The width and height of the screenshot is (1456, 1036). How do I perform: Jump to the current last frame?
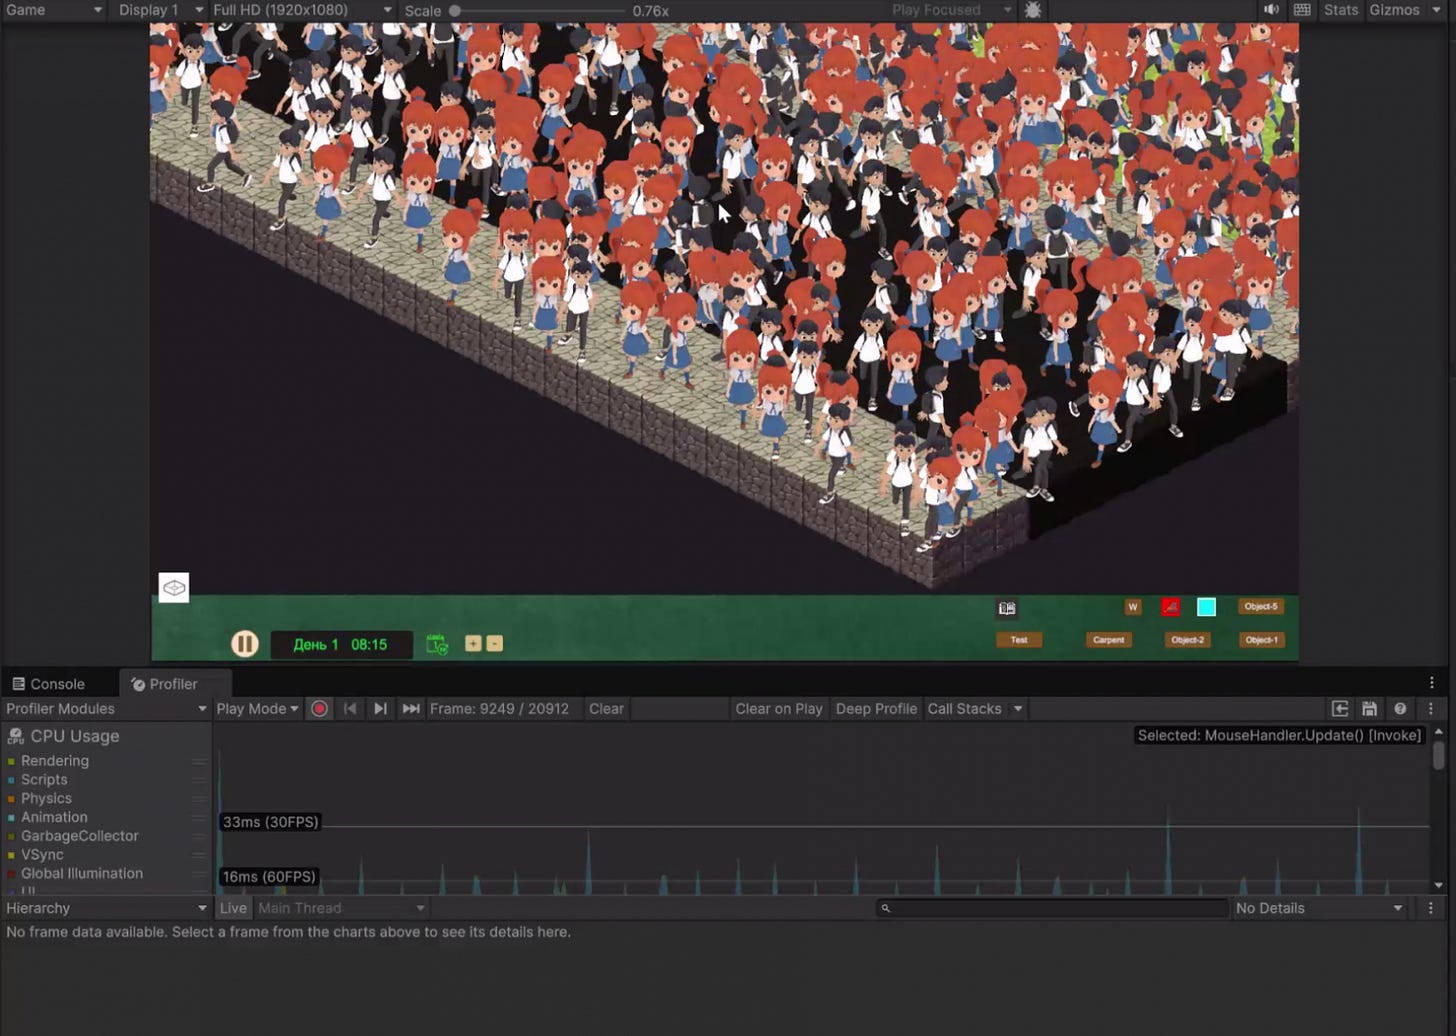(410, 708)
